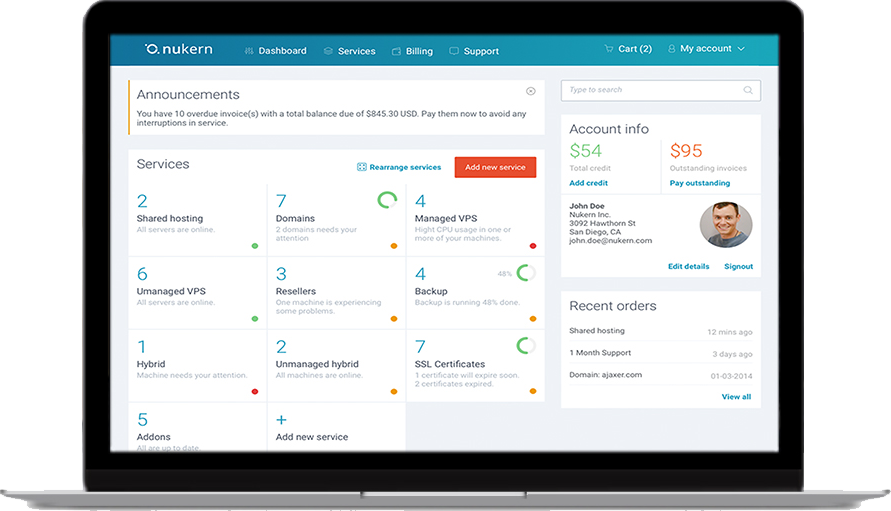Open the Backup service card
Screen dimensions: 891x511
pos(476,293)
